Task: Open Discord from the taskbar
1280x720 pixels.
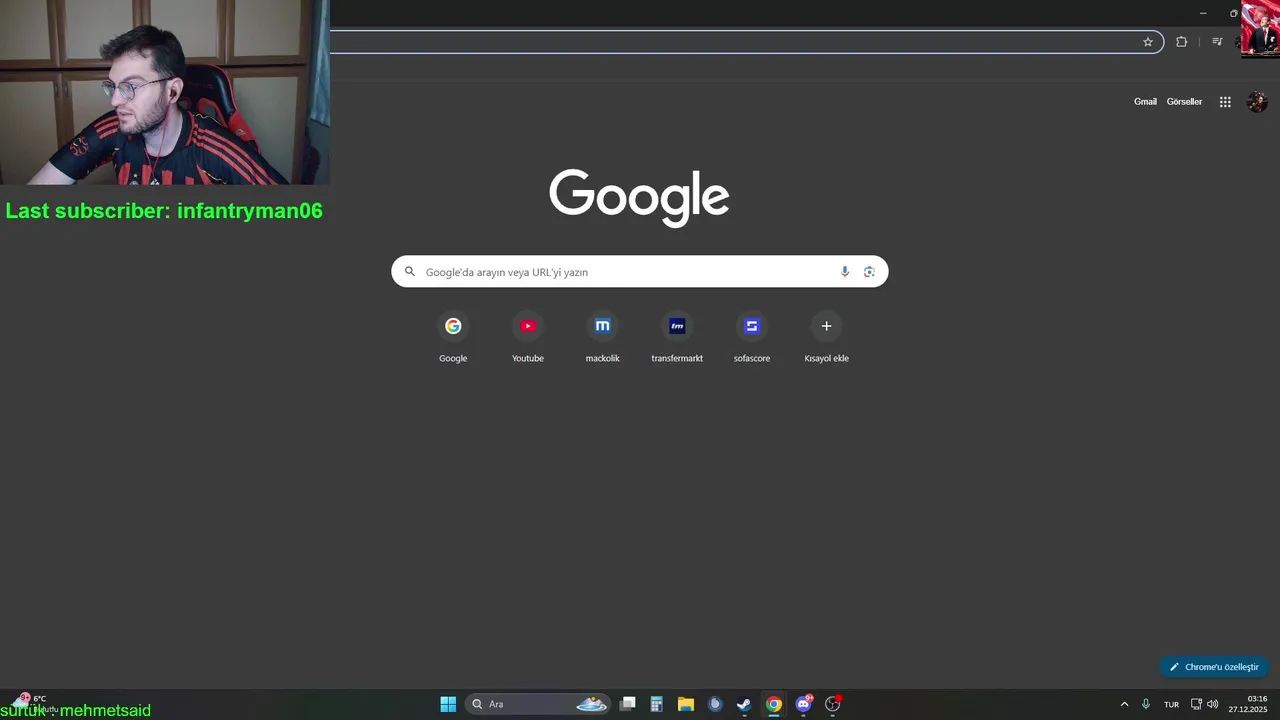Action: (803, 704)
